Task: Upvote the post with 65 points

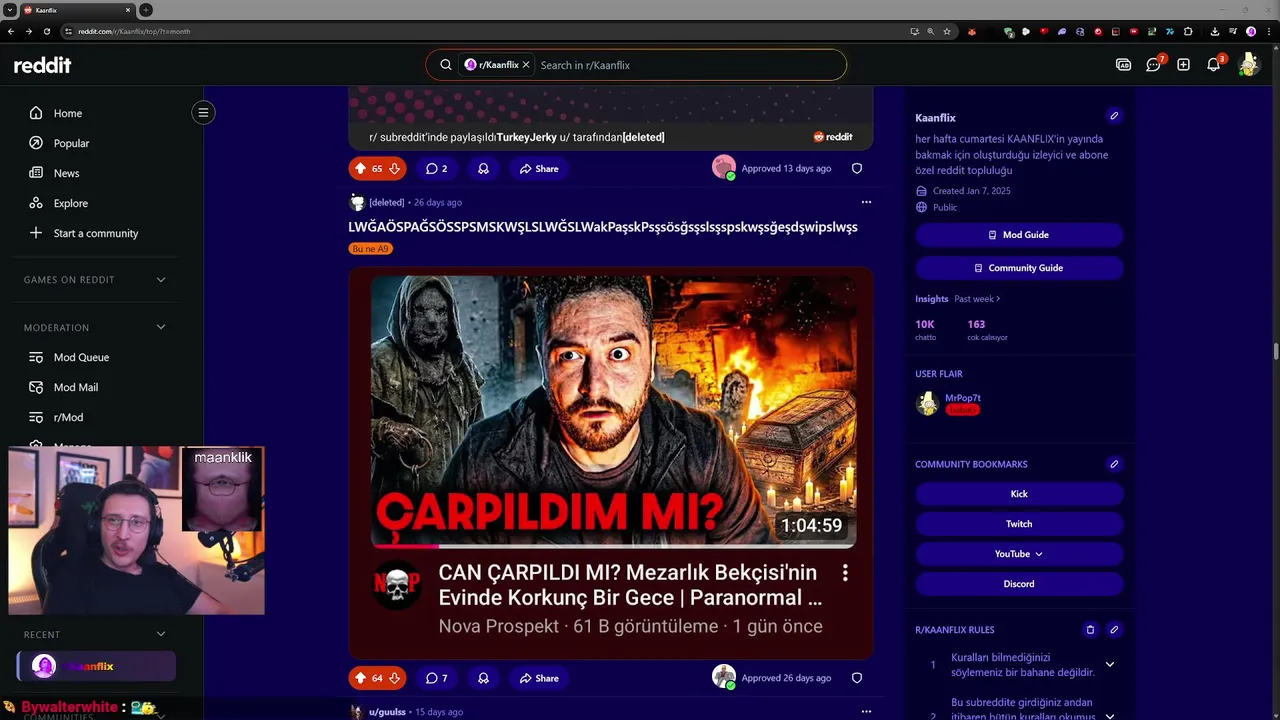Action: (360, 169)
